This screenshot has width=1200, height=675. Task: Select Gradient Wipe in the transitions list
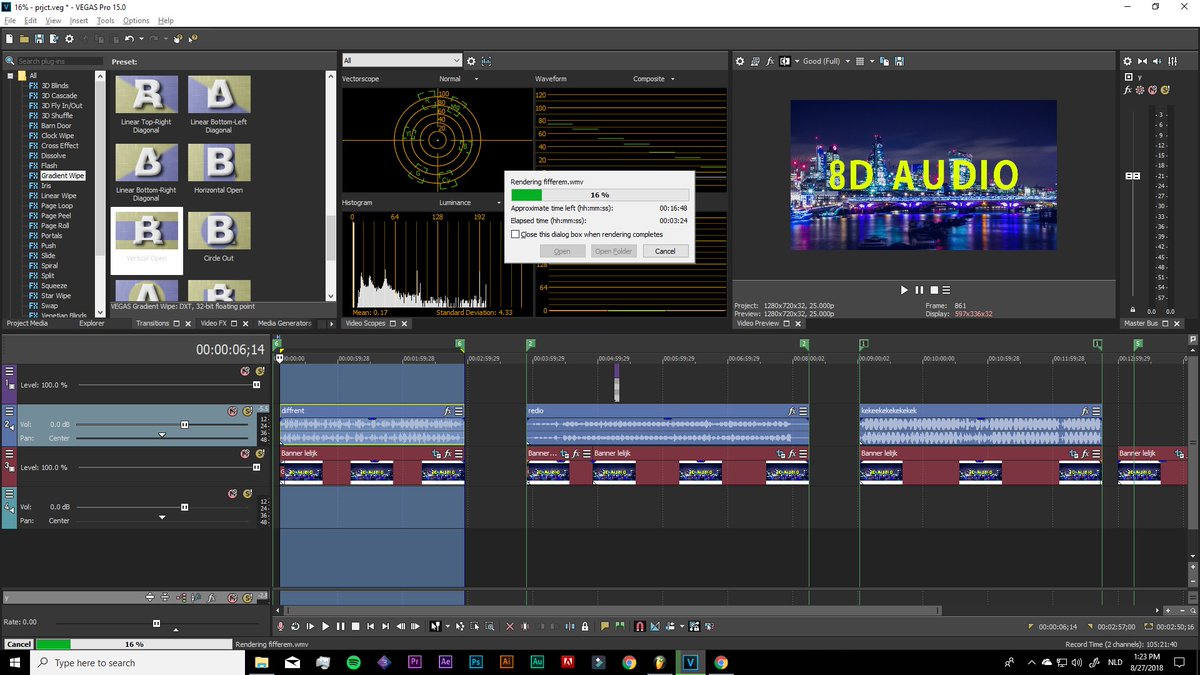(x=62, y=176)
